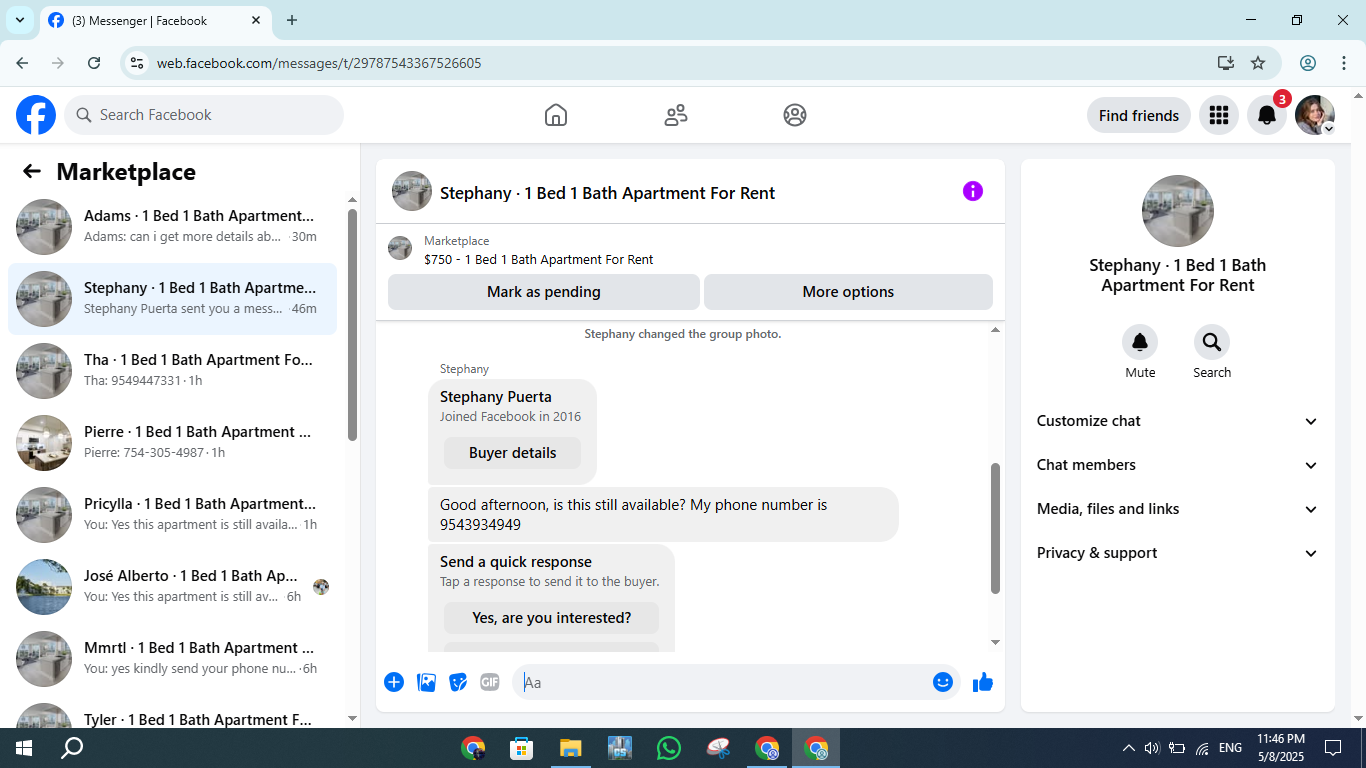This screenshot has height=768, width=1366.
Task: Click the Mark as pending button
Action: (x=544, y=292)
